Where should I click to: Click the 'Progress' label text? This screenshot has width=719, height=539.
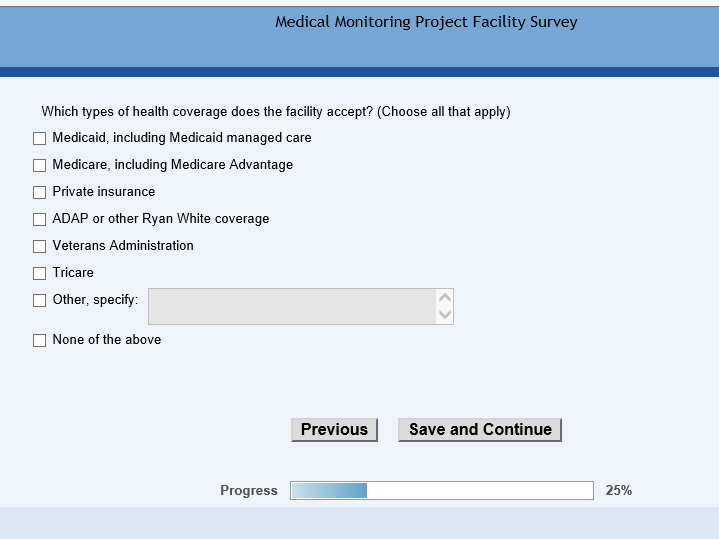click(249, 491)
